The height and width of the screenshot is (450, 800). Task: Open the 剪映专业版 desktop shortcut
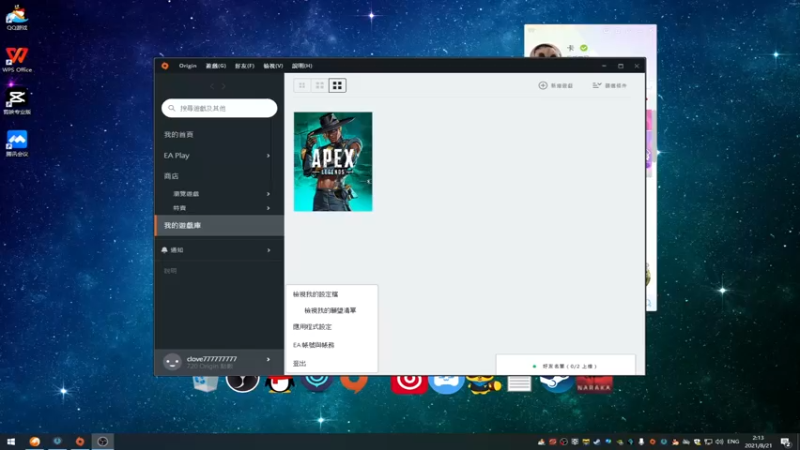[17, 101]
